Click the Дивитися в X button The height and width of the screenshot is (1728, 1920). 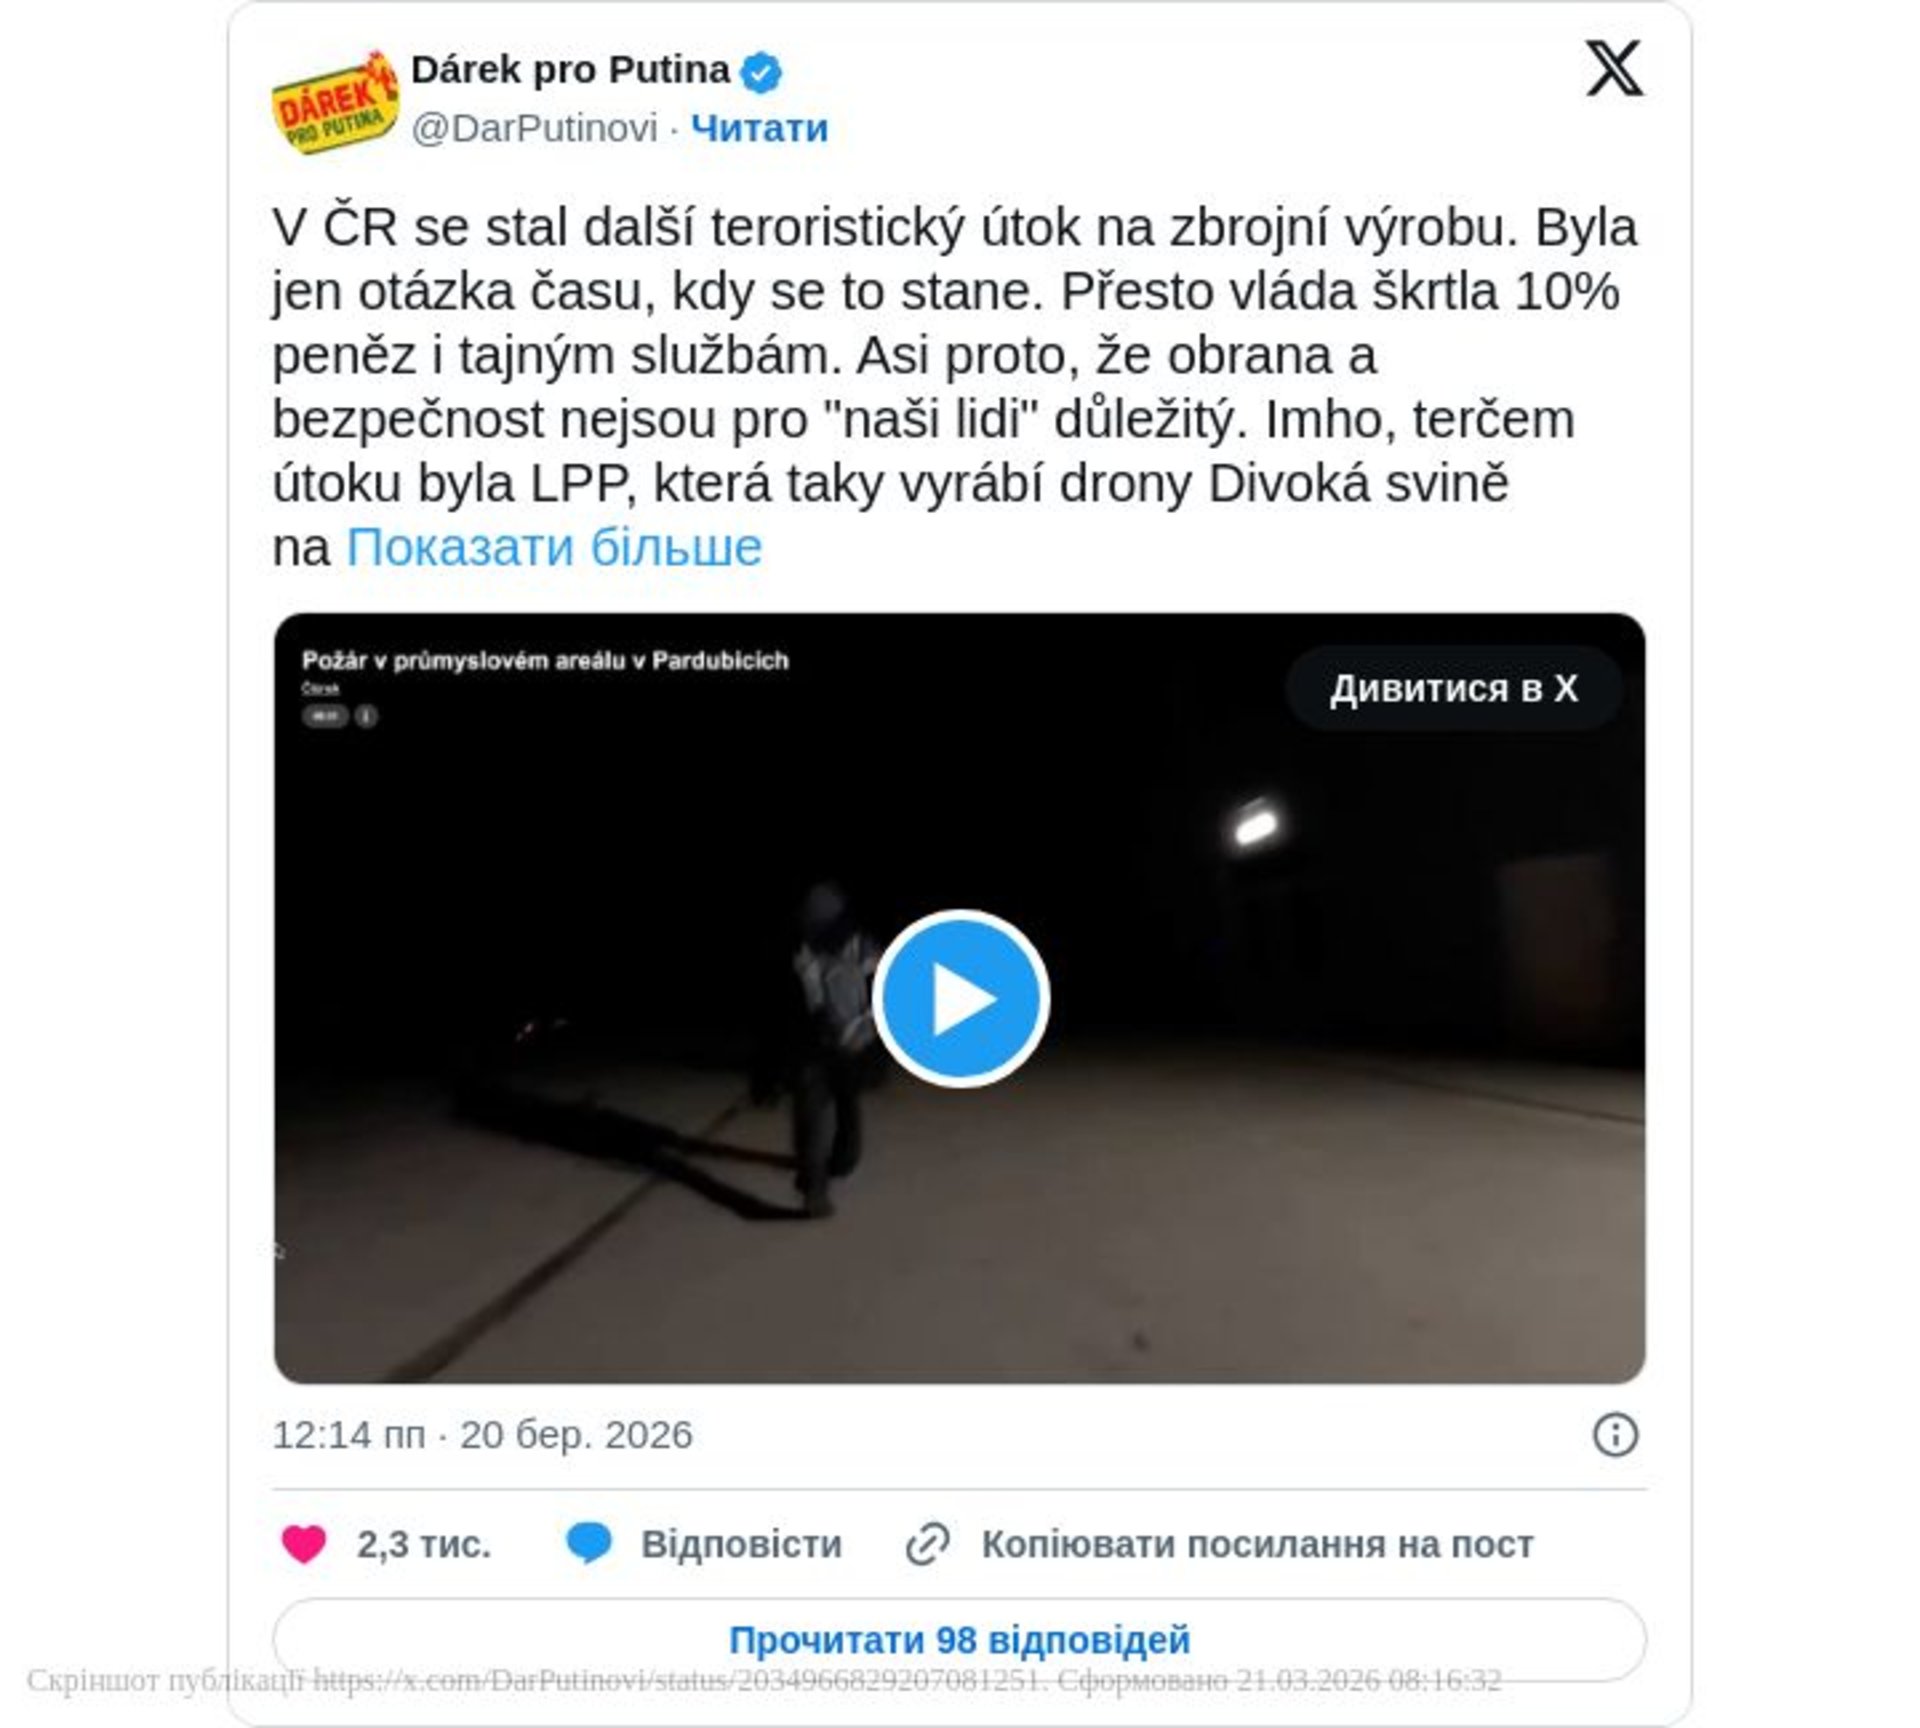pos(1453,688)
